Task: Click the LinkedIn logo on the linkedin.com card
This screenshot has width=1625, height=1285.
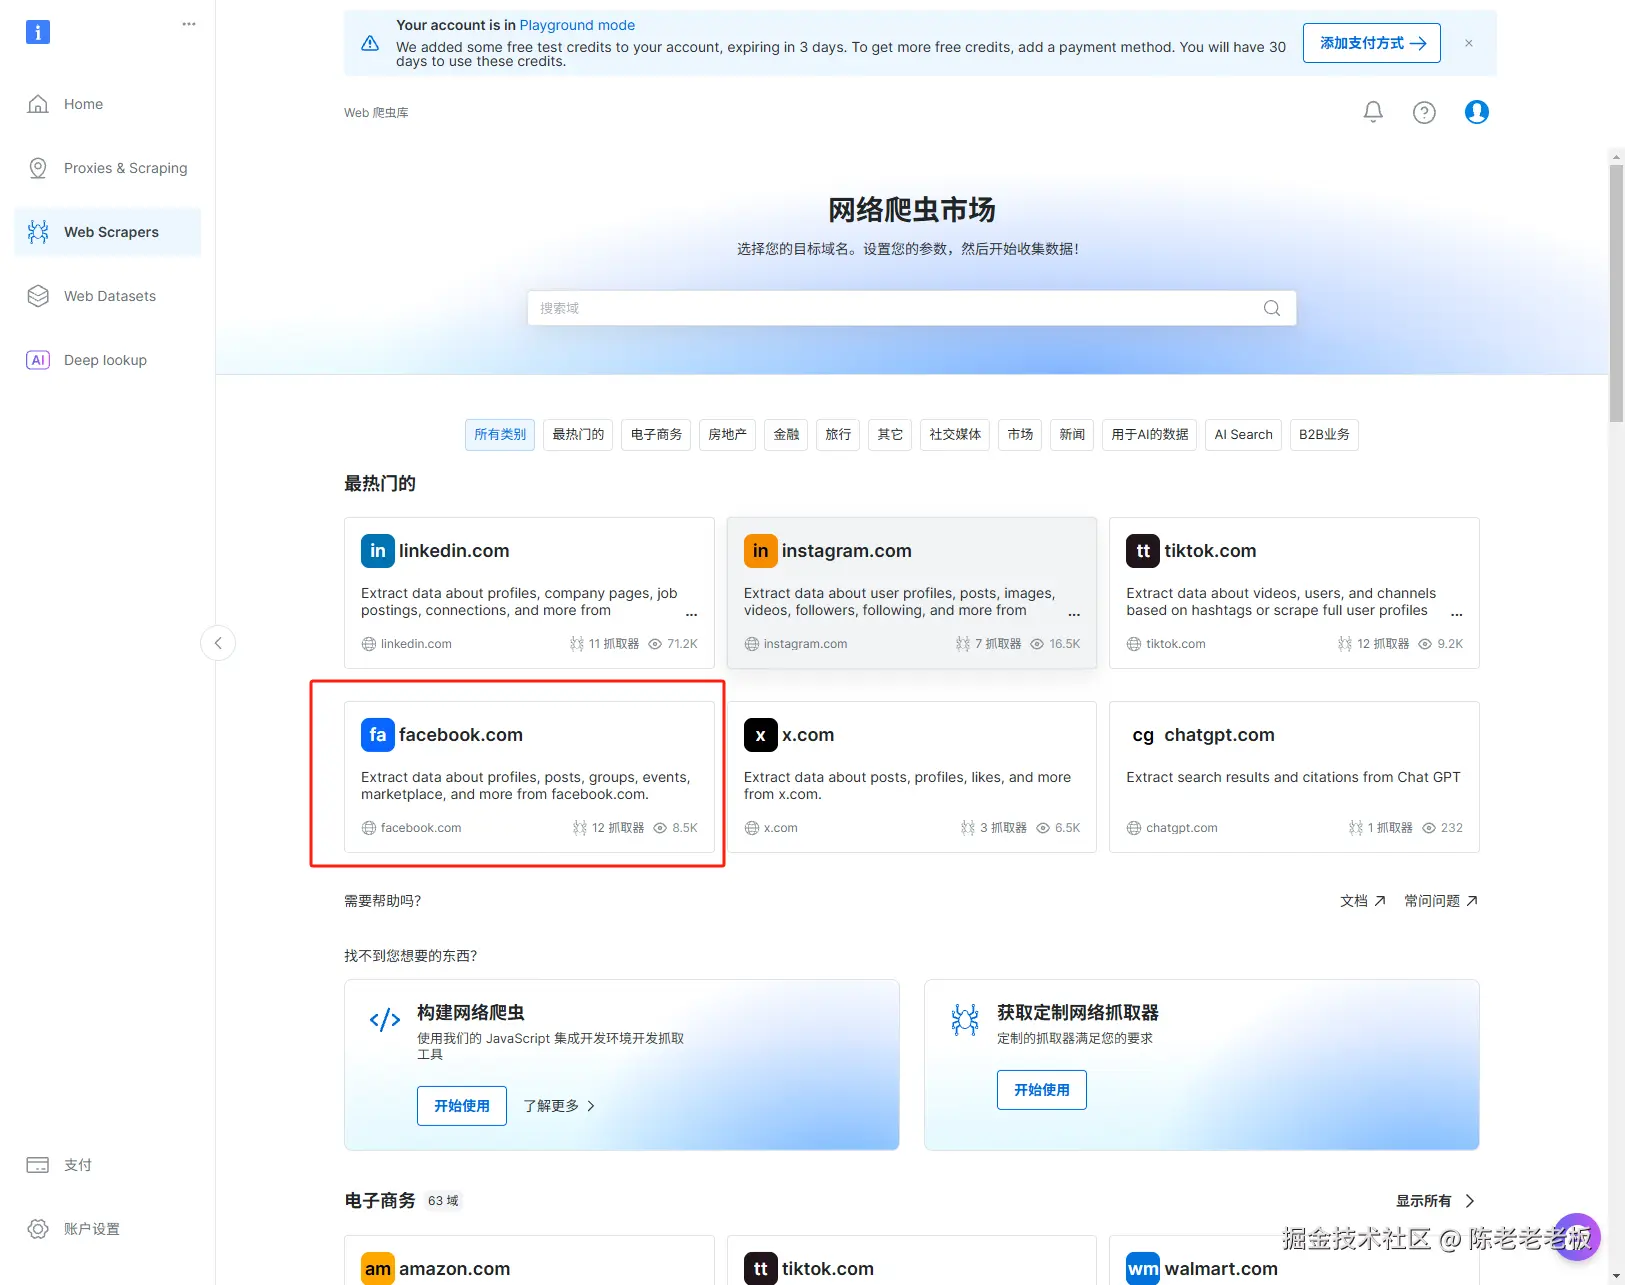Action: 377,550
